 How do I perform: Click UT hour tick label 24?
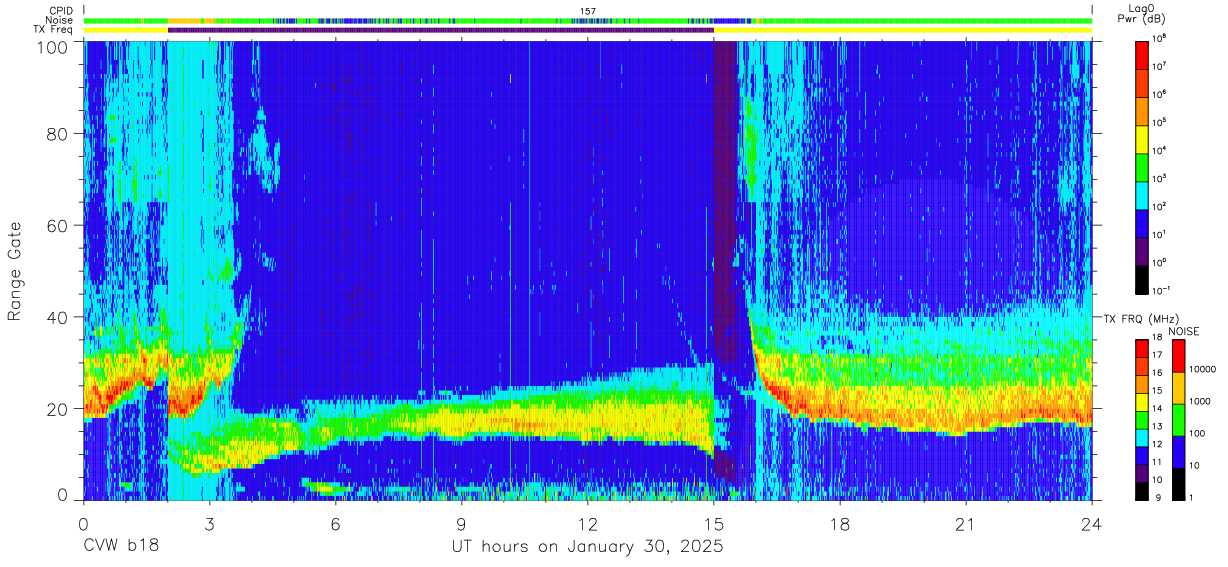pyautogui.click(x=1092, y=524)
